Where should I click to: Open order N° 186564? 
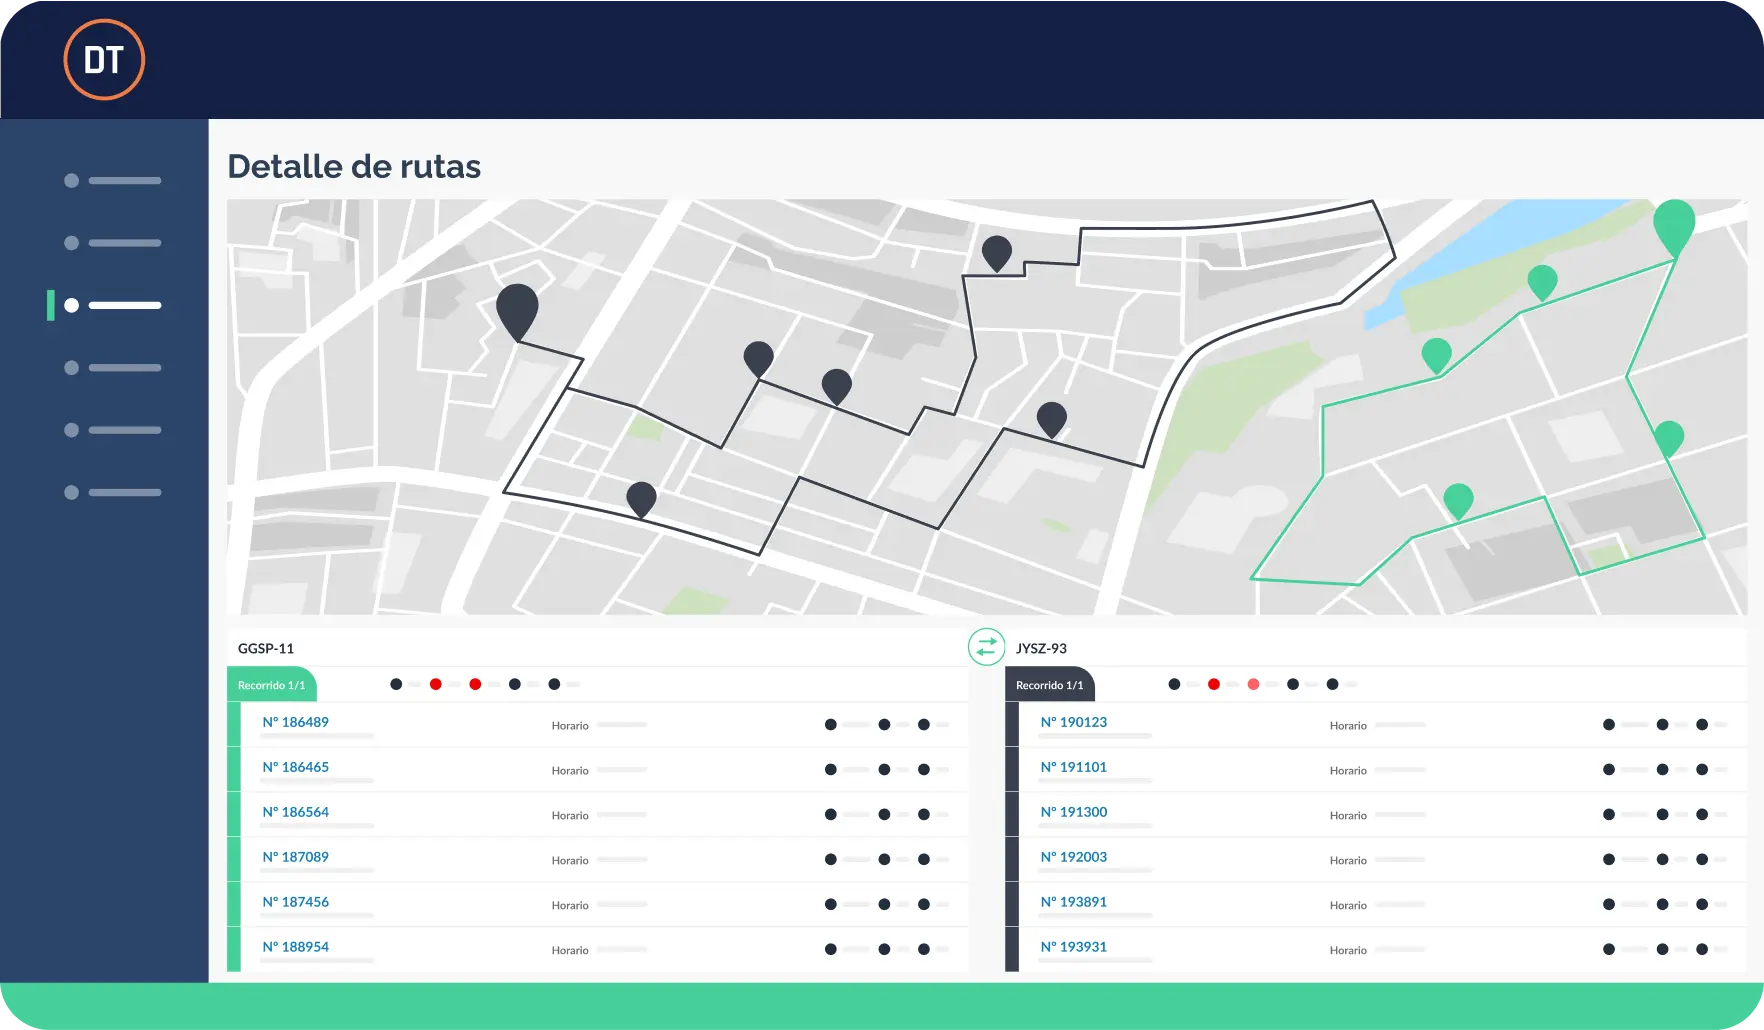296,812
